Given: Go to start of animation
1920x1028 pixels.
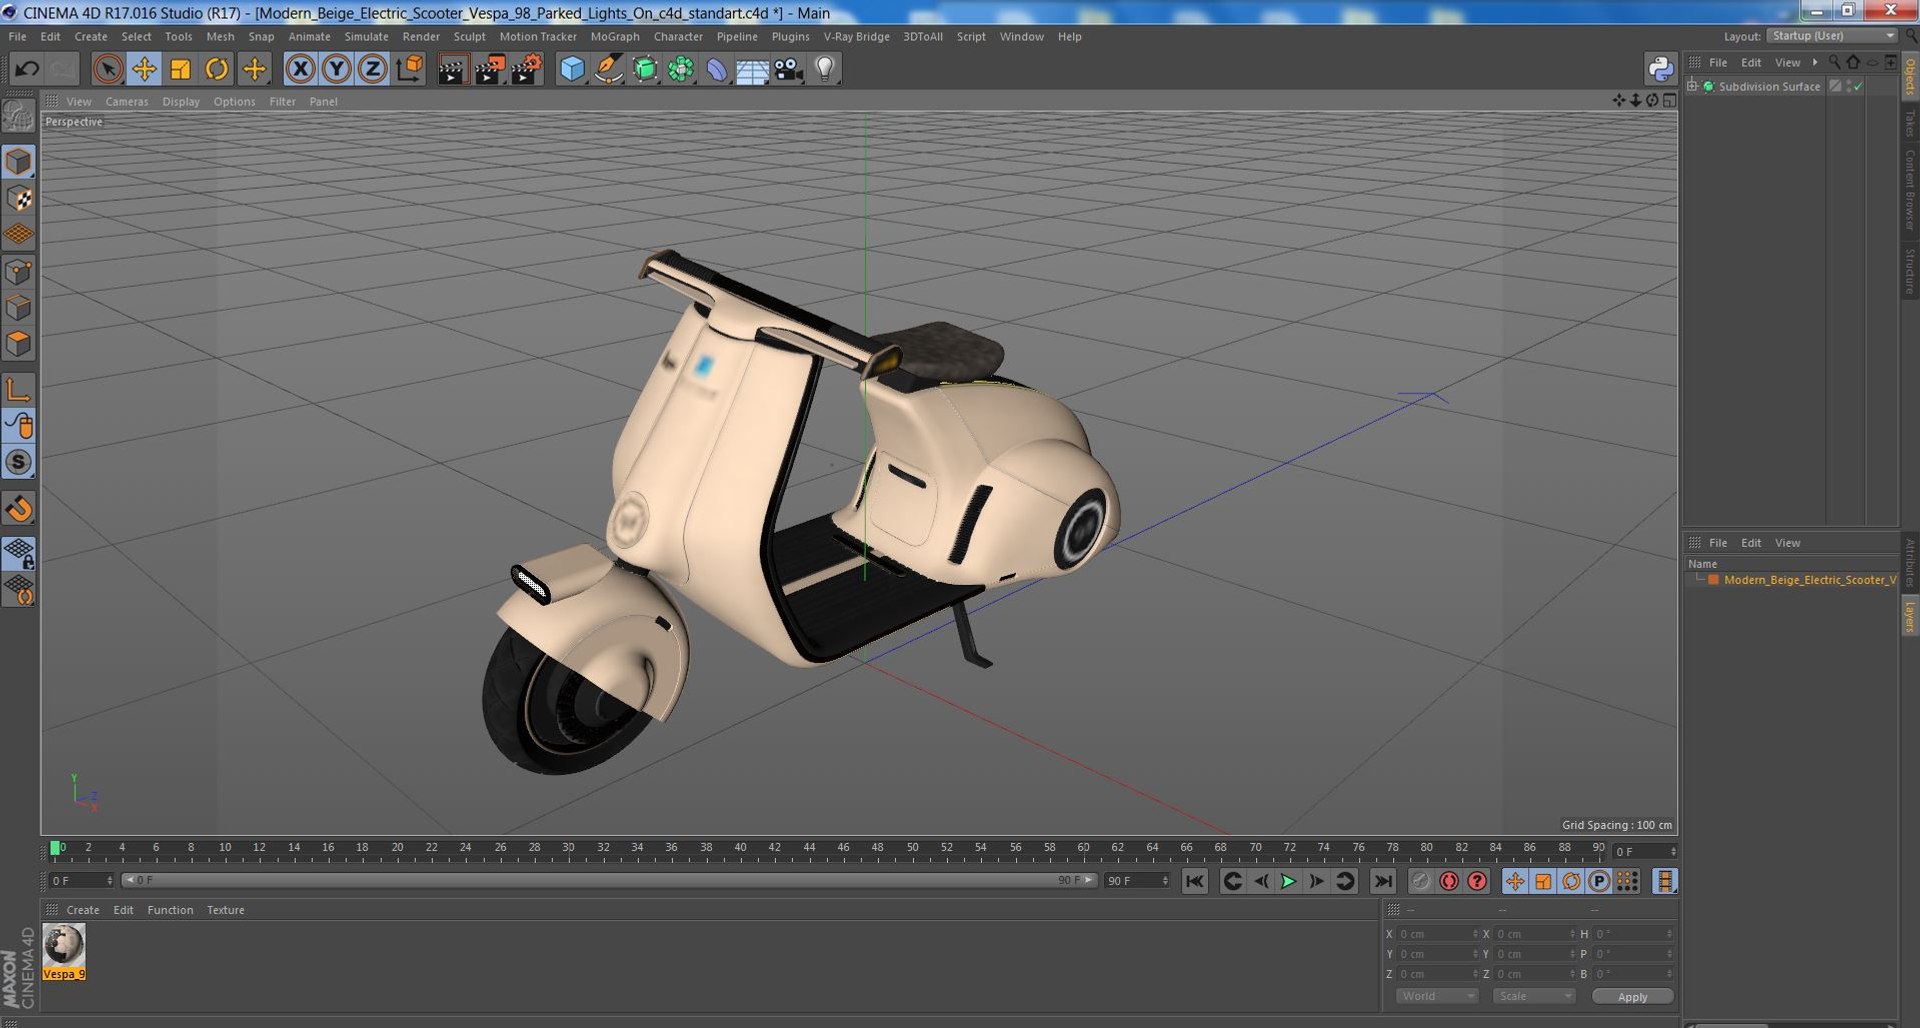Looking at the screenshot, I should click(x=1194, y=881).
